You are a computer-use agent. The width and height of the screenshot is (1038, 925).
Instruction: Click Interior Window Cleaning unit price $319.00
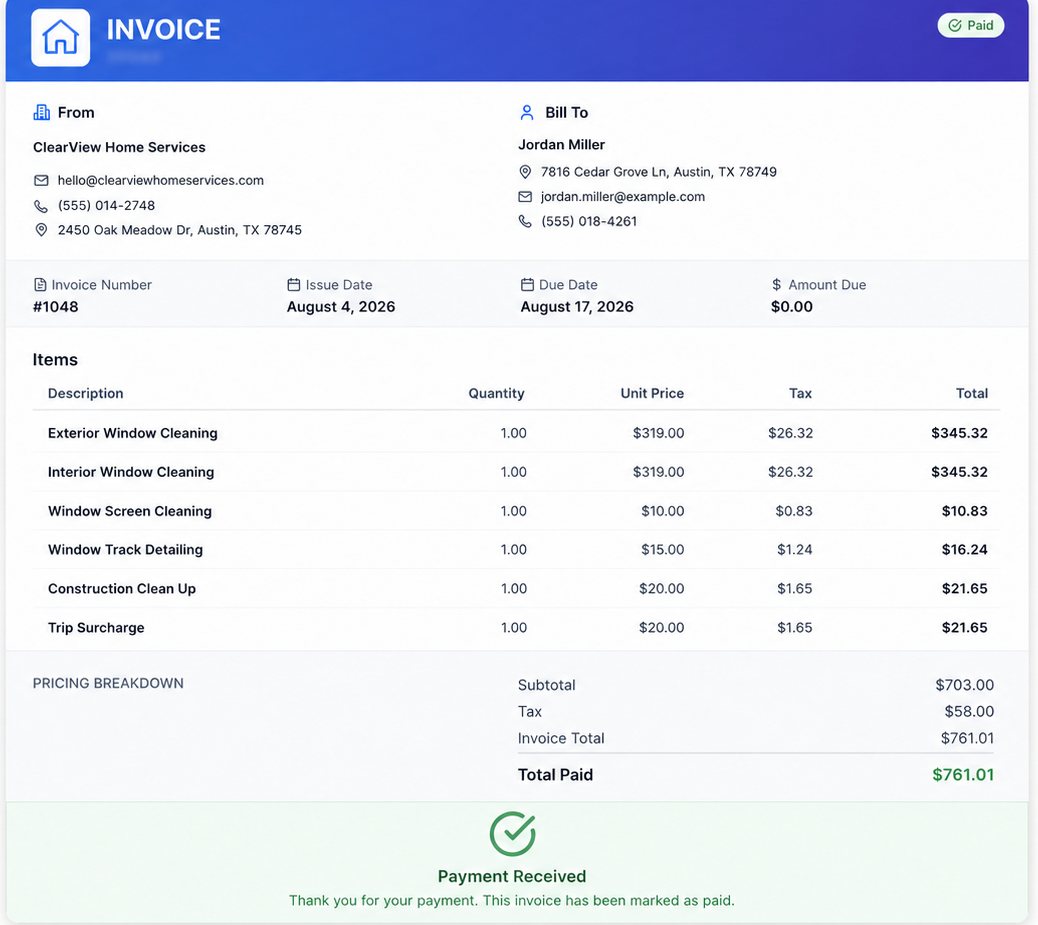(x=659, y=472)
